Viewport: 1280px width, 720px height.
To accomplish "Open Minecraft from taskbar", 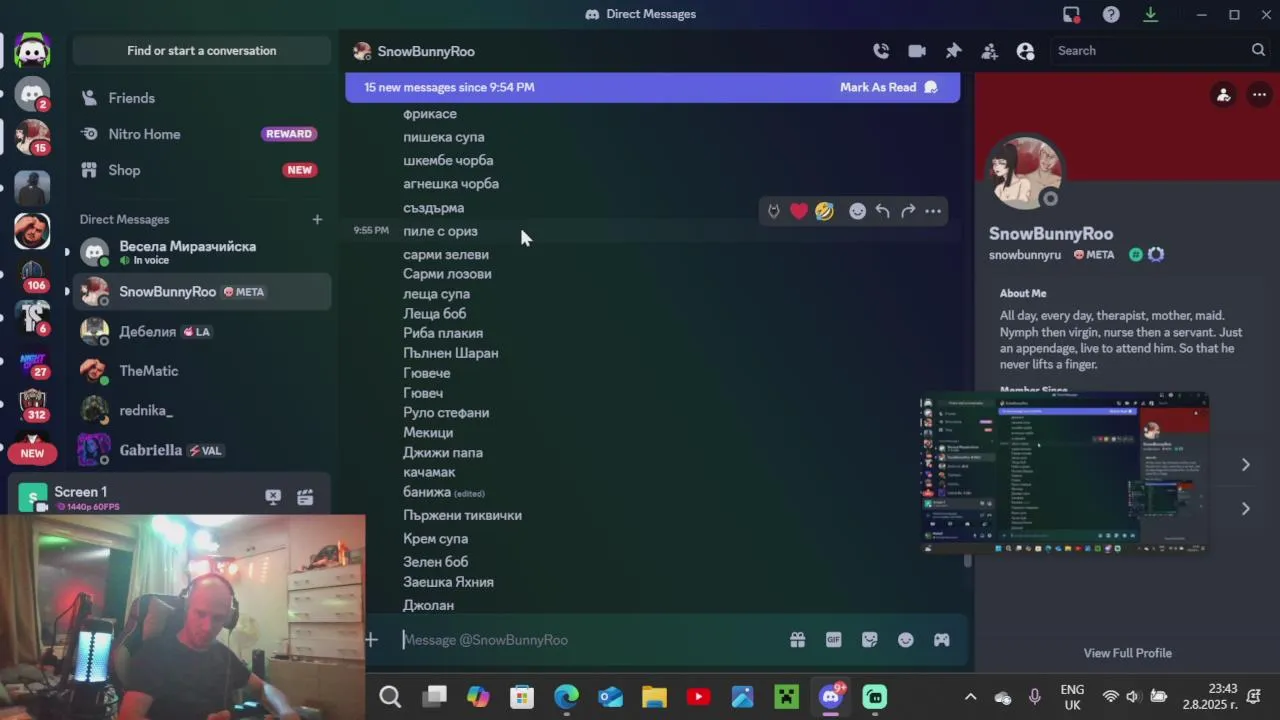I will pyautogui.click(x=787, y=697).
